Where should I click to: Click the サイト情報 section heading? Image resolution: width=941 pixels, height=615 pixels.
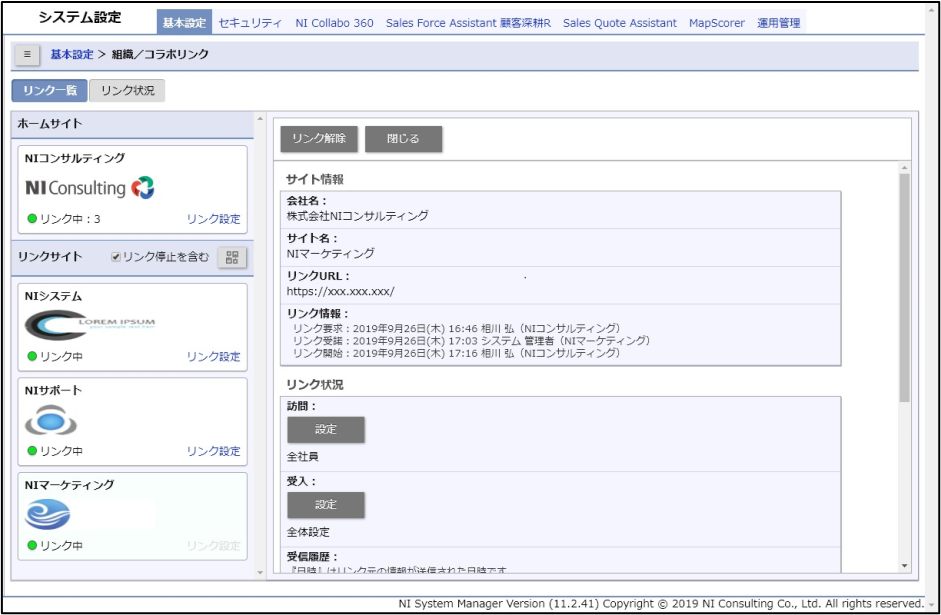315,179
